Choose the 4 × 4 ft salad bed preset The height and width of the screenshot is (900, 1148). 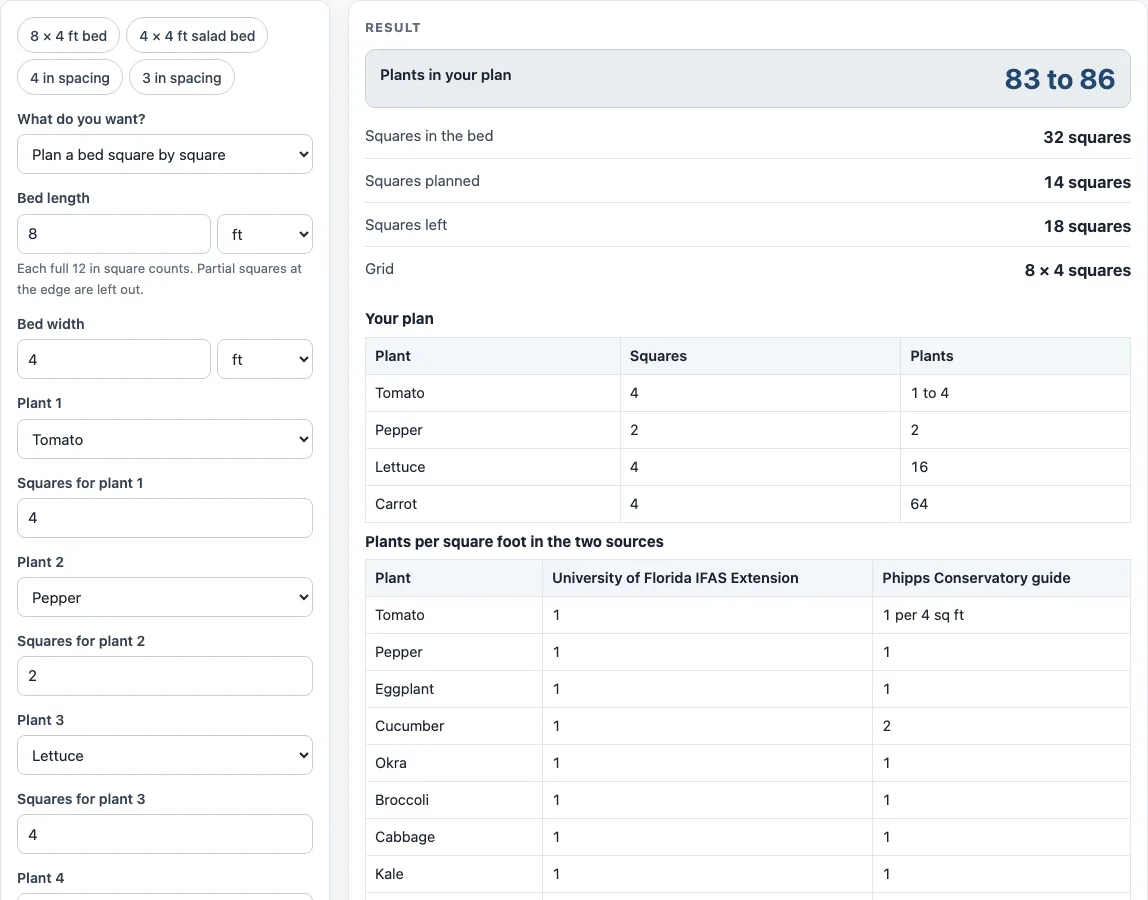coord(197,36)
